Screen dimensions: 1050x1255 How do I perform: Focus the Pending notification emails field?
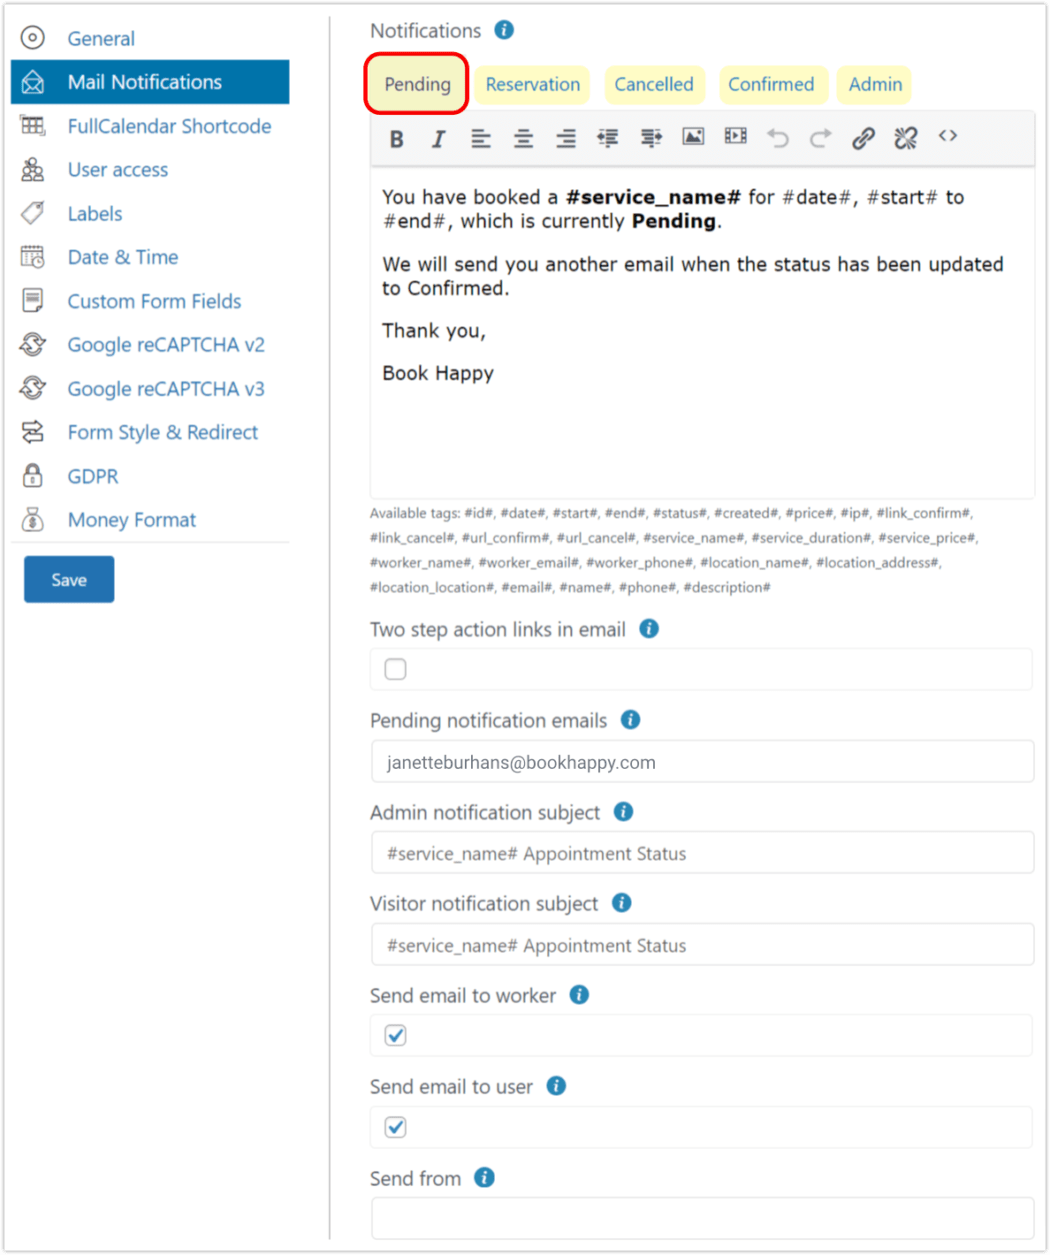[x=702, y=762]
